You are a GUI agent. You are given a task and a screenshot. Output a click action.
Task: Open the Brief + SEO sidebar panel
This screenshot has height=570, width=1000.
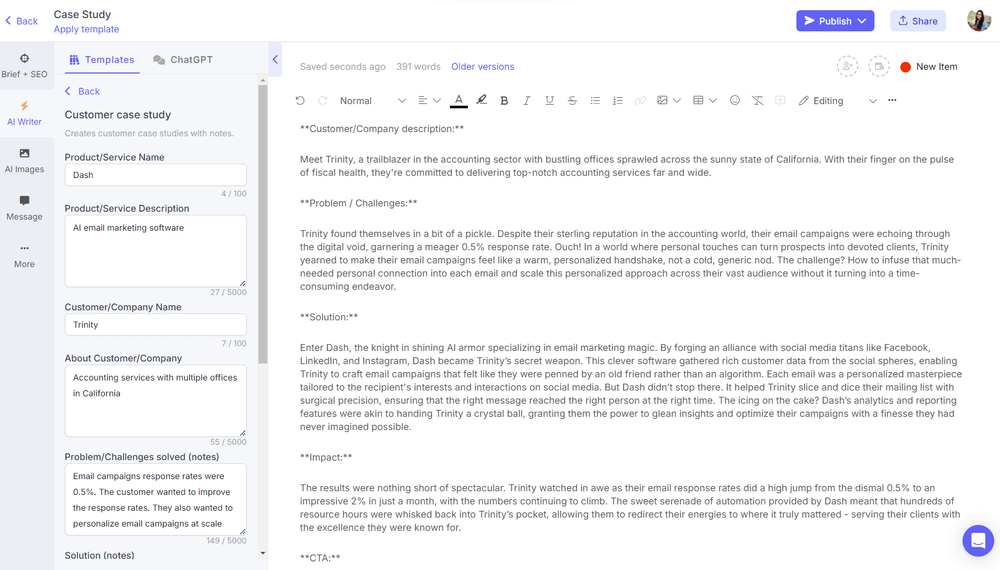pyautogui.click(x=24, y=66)
